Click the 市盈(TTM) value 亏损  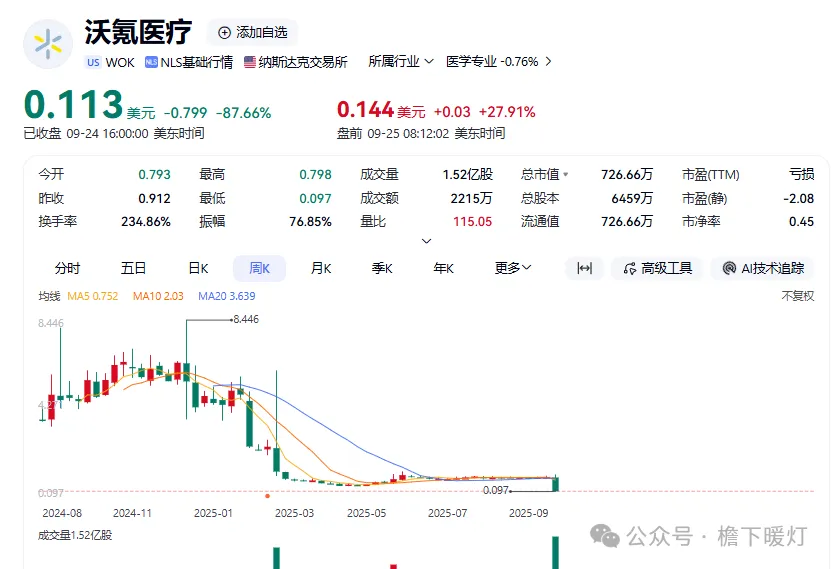[x=802, y=174]
